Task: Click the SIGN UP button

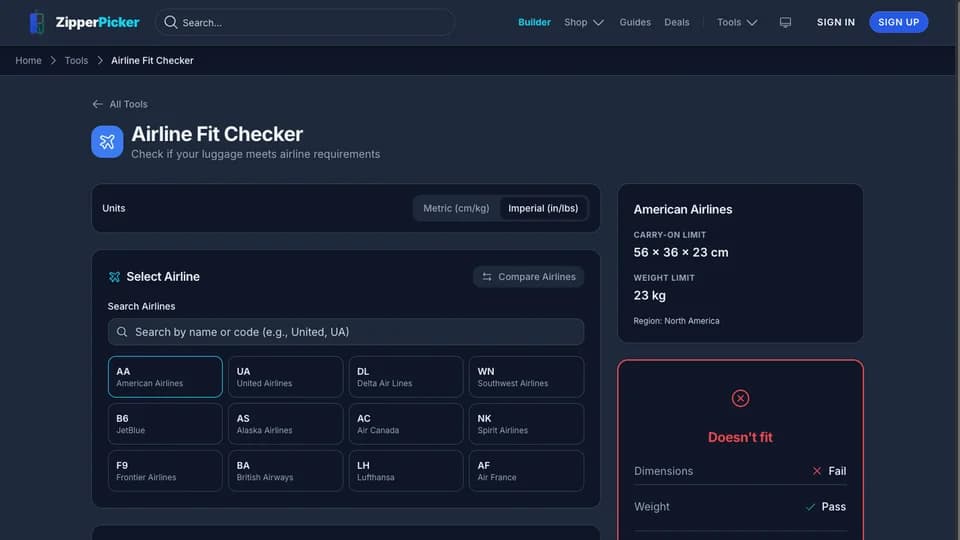Action: 898,22
